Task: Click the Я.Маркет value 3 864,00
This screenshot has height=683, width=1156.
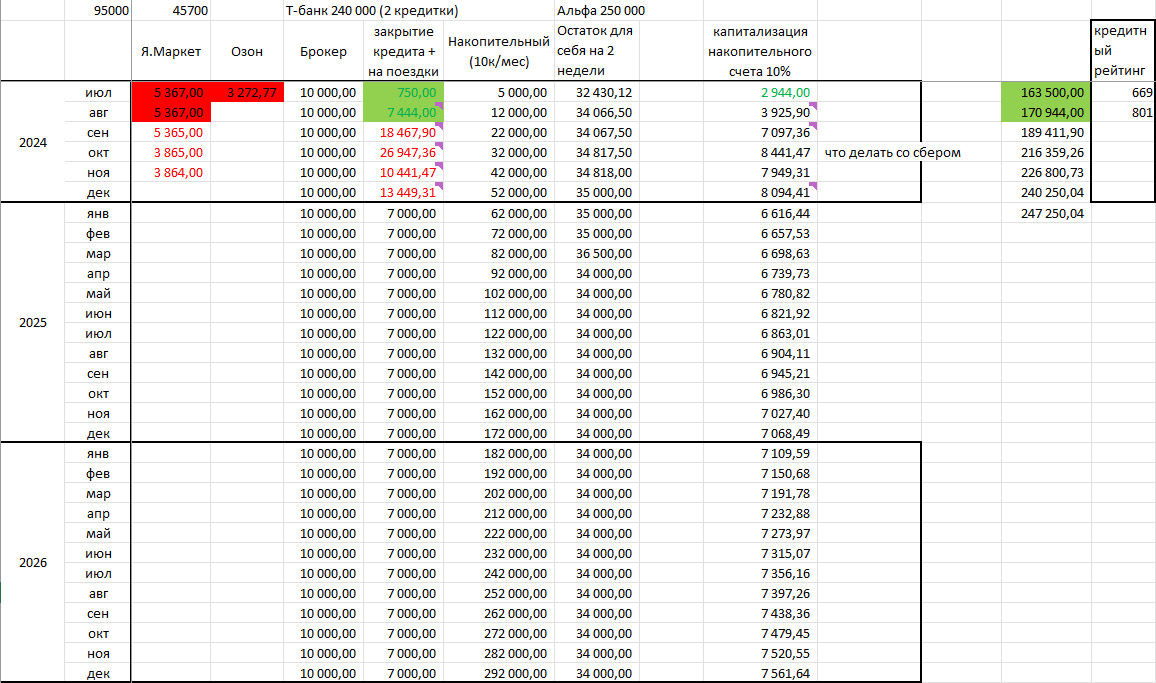Action: pos(171,173)
